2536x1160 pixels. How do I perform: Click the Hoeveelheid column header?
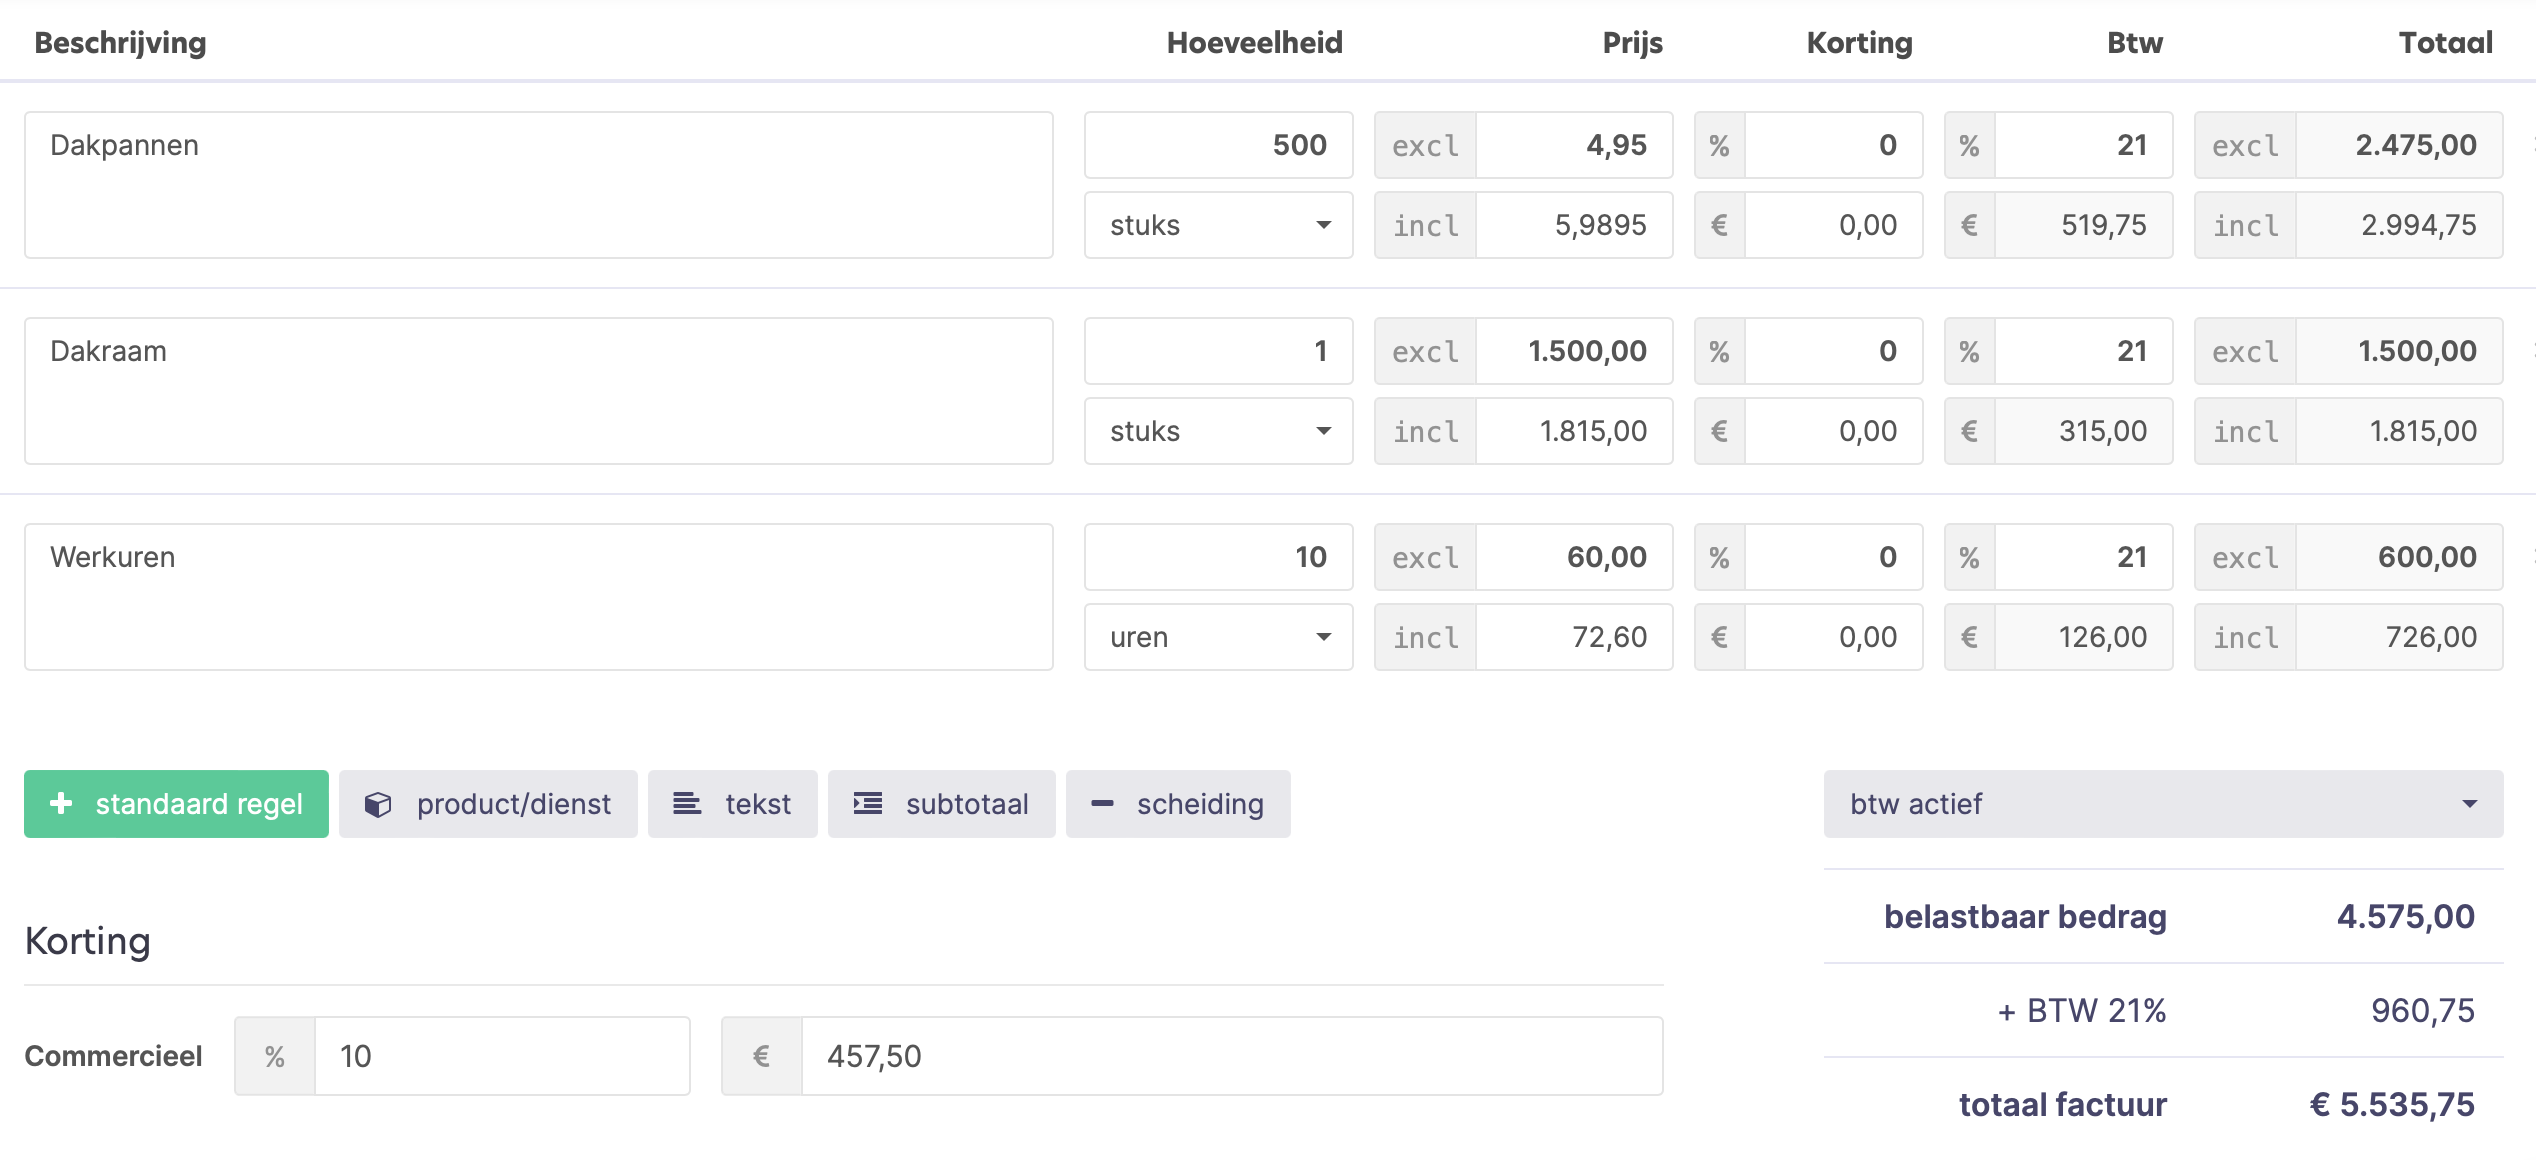point(1255,43)
